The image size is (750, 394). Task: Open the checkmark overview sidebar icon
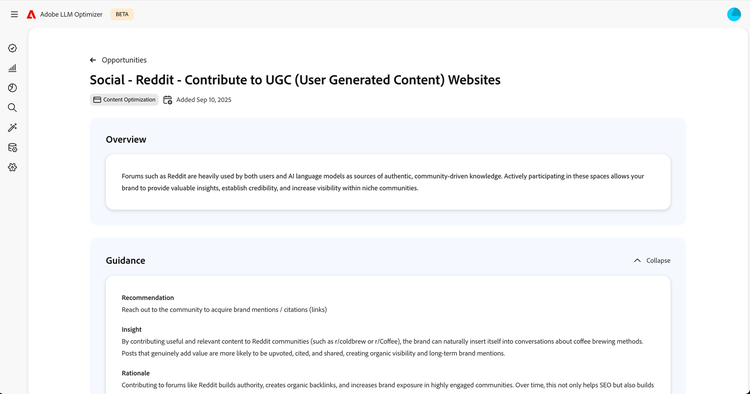[x=12, y=48]
